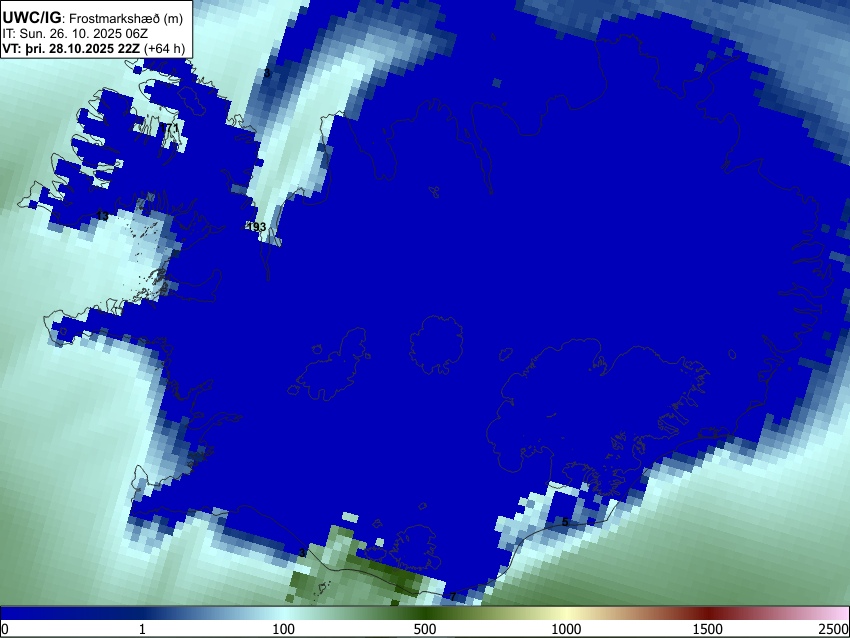Screen dimensions: 850x638
Task: Click the "0" label on the legend
Action: pos(5,629)
